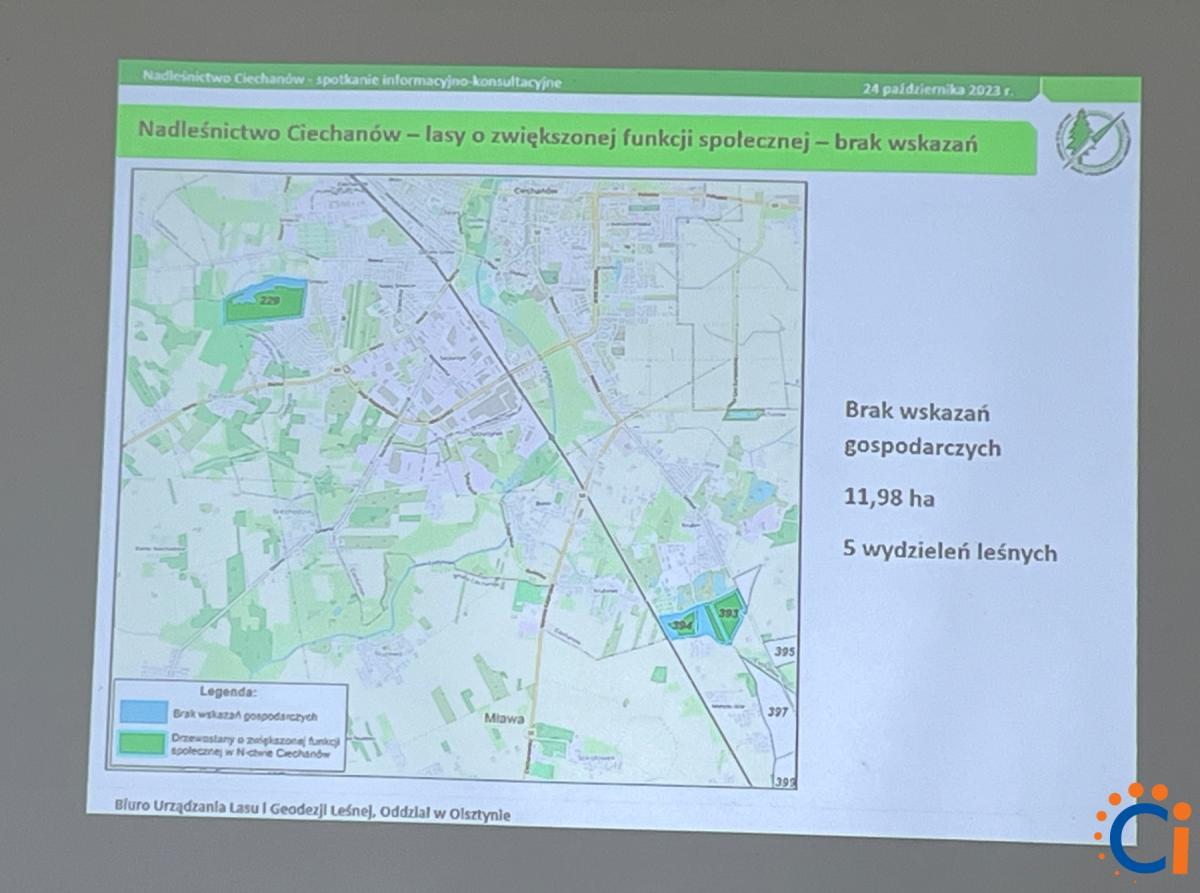Screen dimensions: 1200x893
Task: Click the forestry logo emblem on the slide
Action: [1092, 143]
